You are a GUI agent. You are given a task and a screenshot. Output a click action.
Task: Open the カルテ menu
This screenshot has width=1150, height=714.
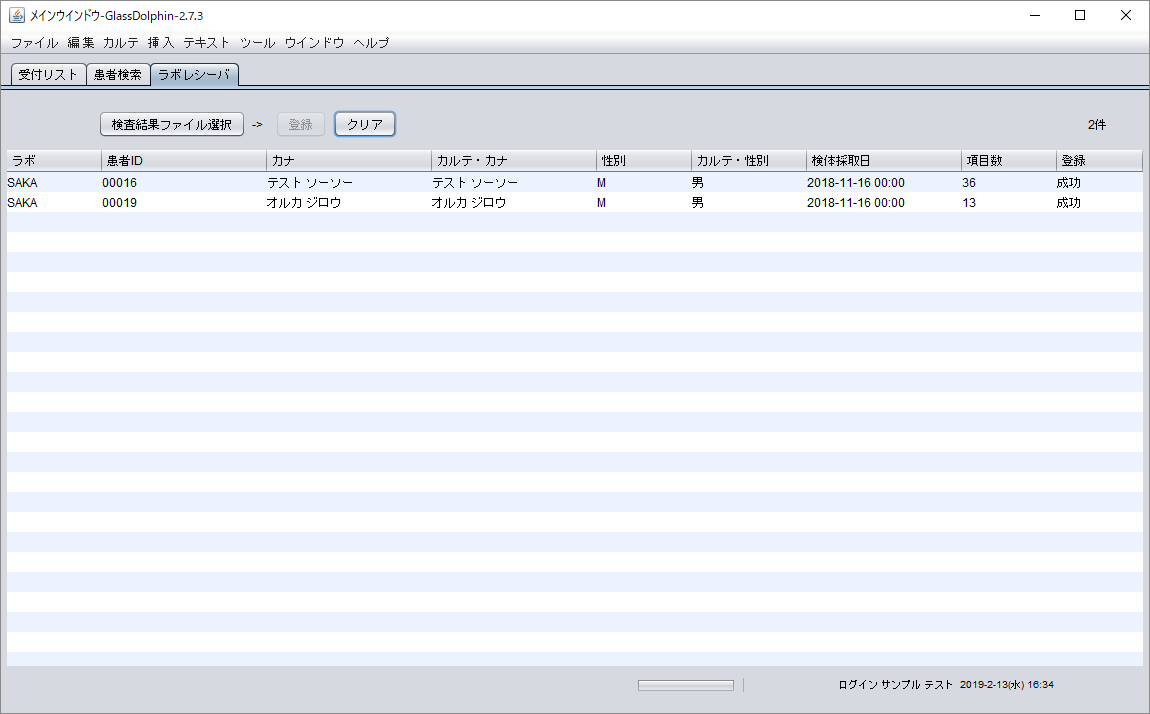pyautogui.click(x=121, y=43)
